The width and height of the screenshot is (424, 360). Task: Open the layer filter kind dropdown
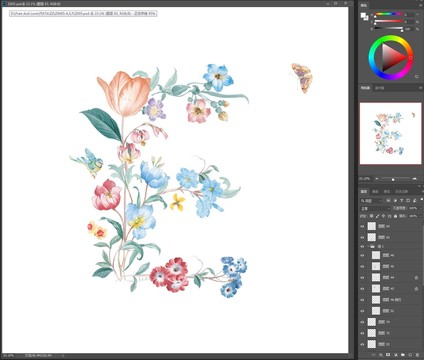371,201
